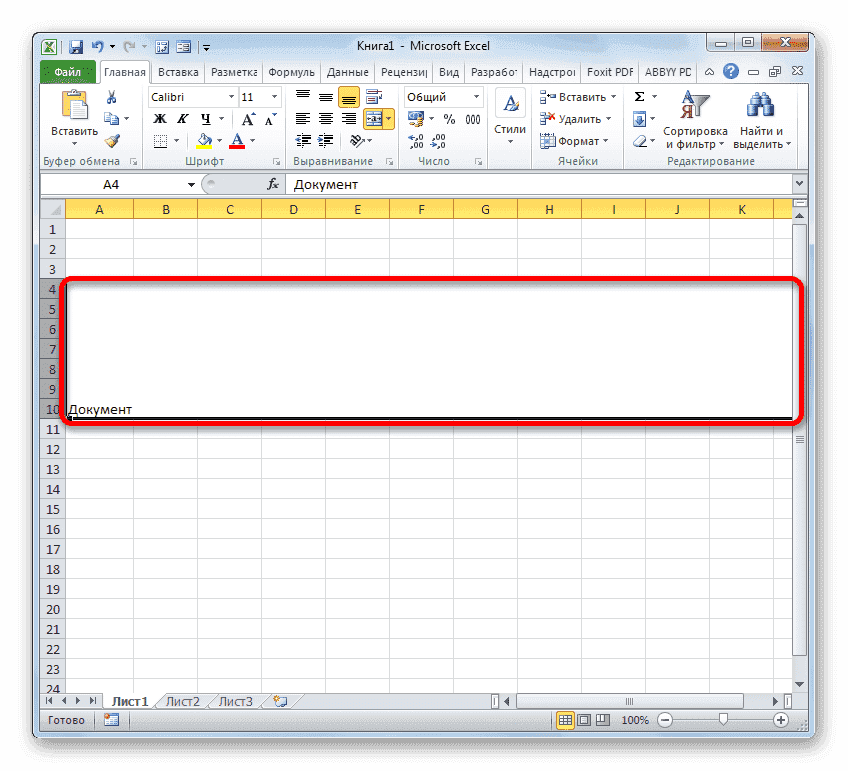Apply italic formatting with the К icon
848x771 pixels.
pos(181,118)
